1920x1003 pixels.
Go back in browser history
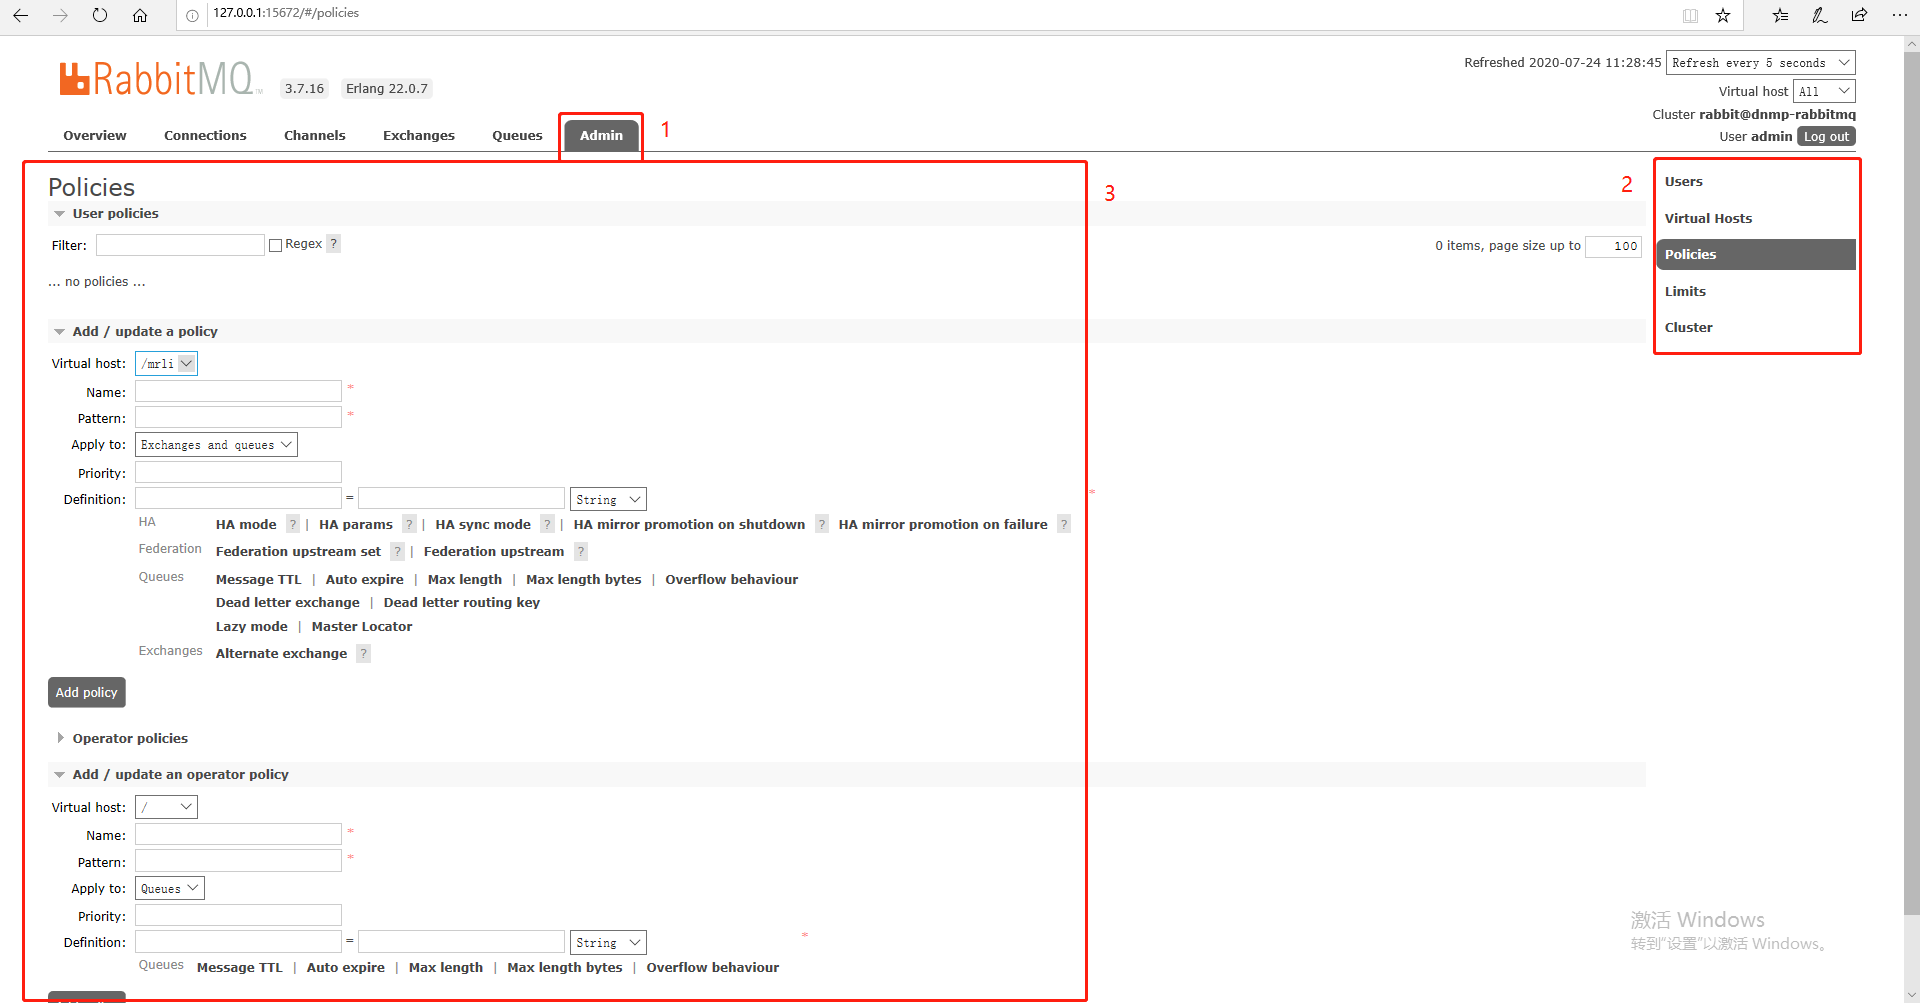20,15
